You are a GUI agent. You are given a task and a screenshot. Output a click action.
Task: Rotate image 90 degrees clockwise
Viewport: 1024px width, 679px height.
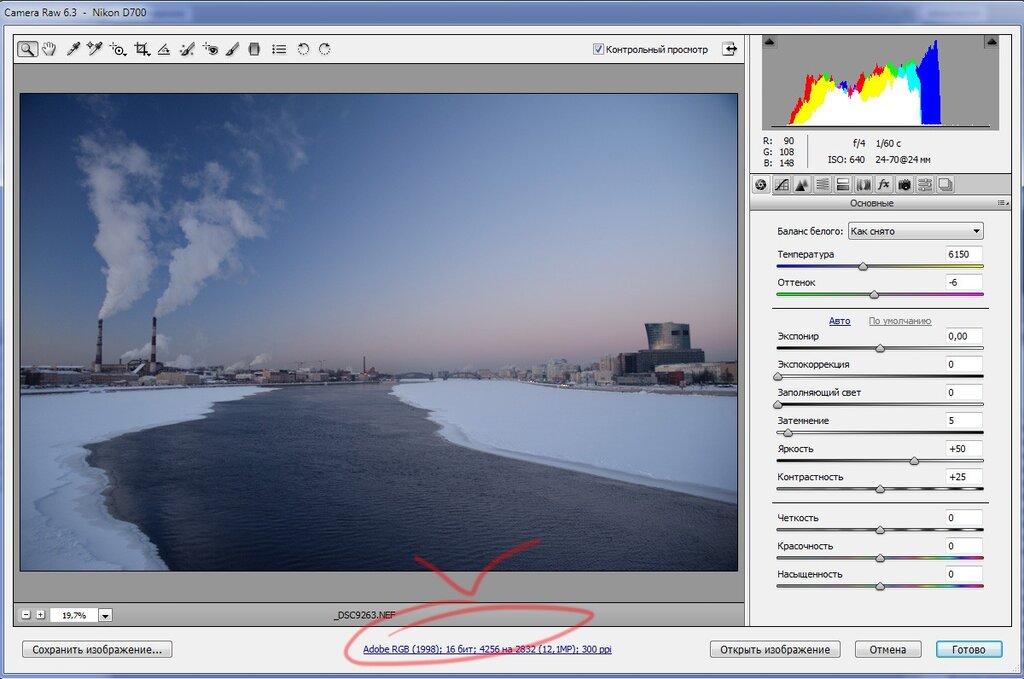tap(325, 49)
